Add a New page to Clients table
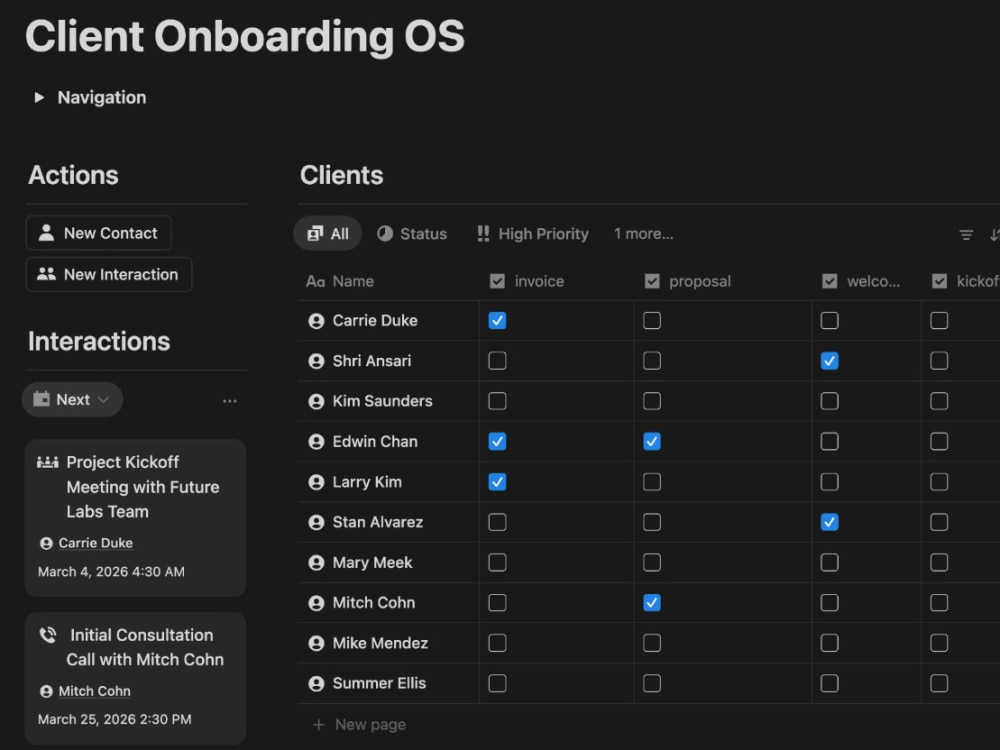Image resolution: width=1000 pixels, height=750 pixels. pyautogui.click(x=359, y=724)
